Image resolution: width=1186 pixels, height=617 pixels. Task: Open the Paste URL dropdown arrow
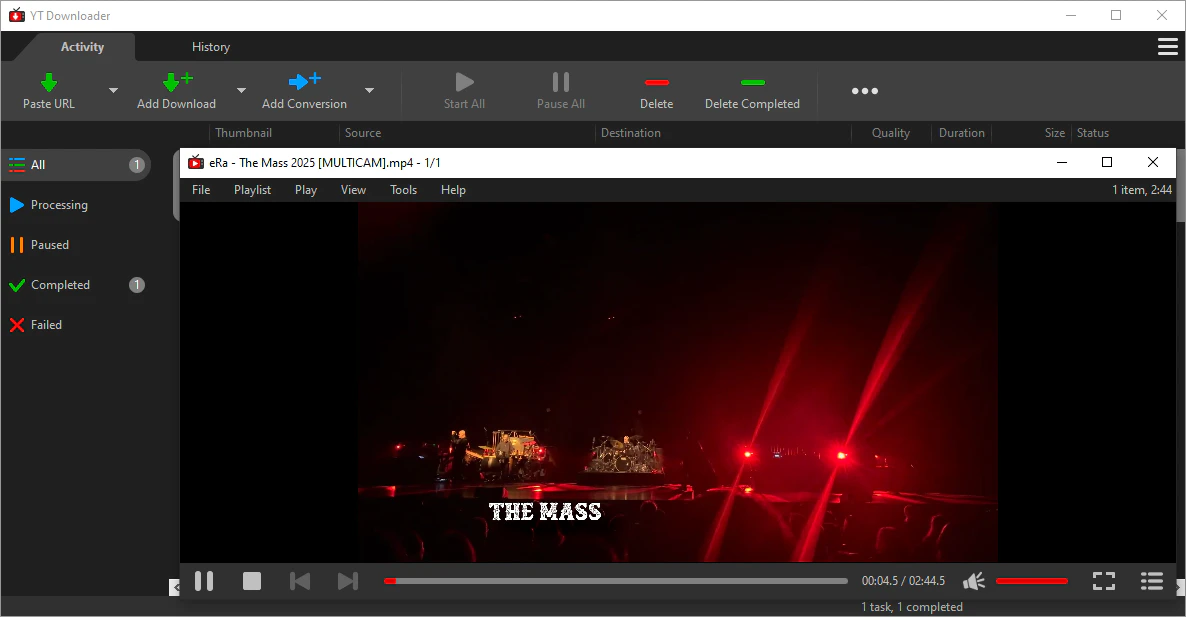(x=113, y=91)
